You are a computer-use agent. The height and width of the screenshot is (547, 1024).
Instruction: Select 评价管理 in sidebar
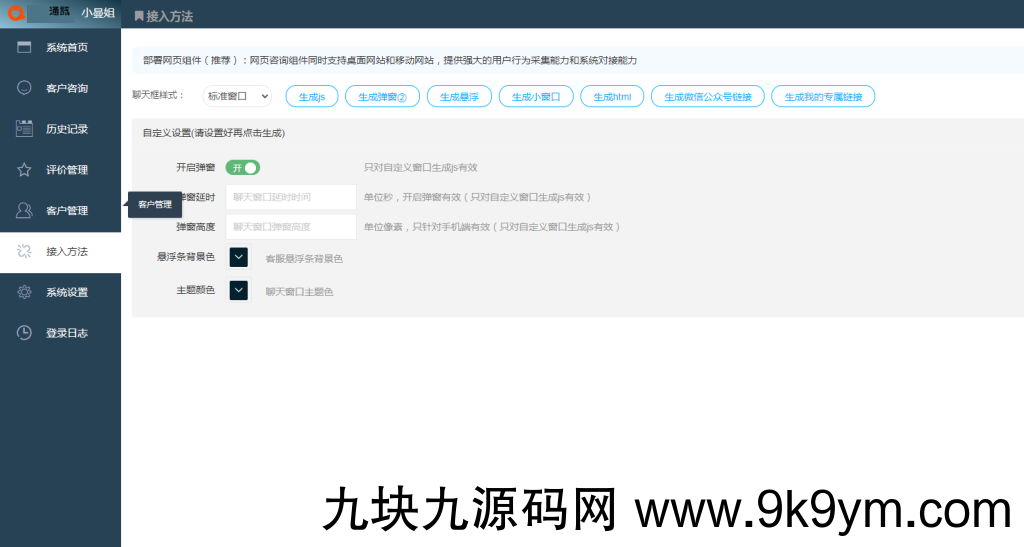(x=60, y=170)
